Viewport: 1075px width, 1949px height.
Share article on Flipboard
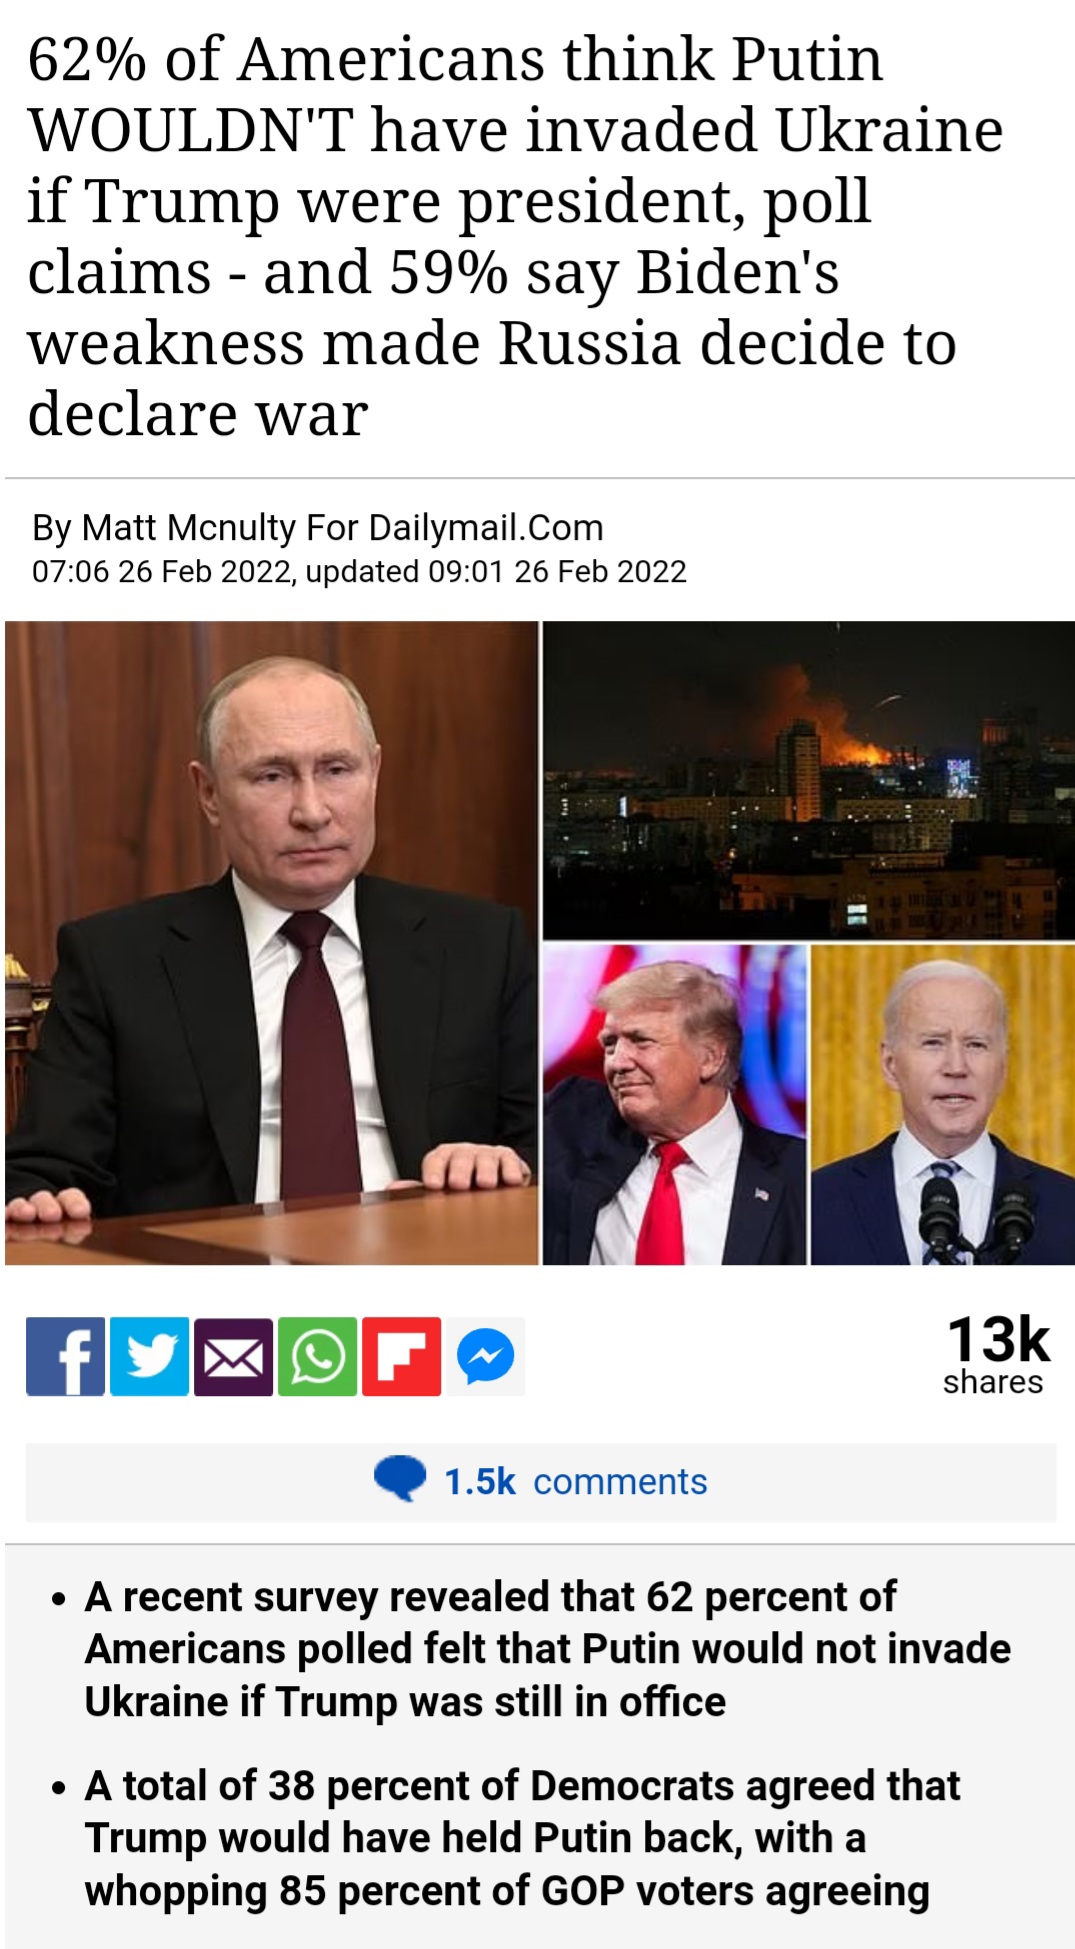point(401,1356)
